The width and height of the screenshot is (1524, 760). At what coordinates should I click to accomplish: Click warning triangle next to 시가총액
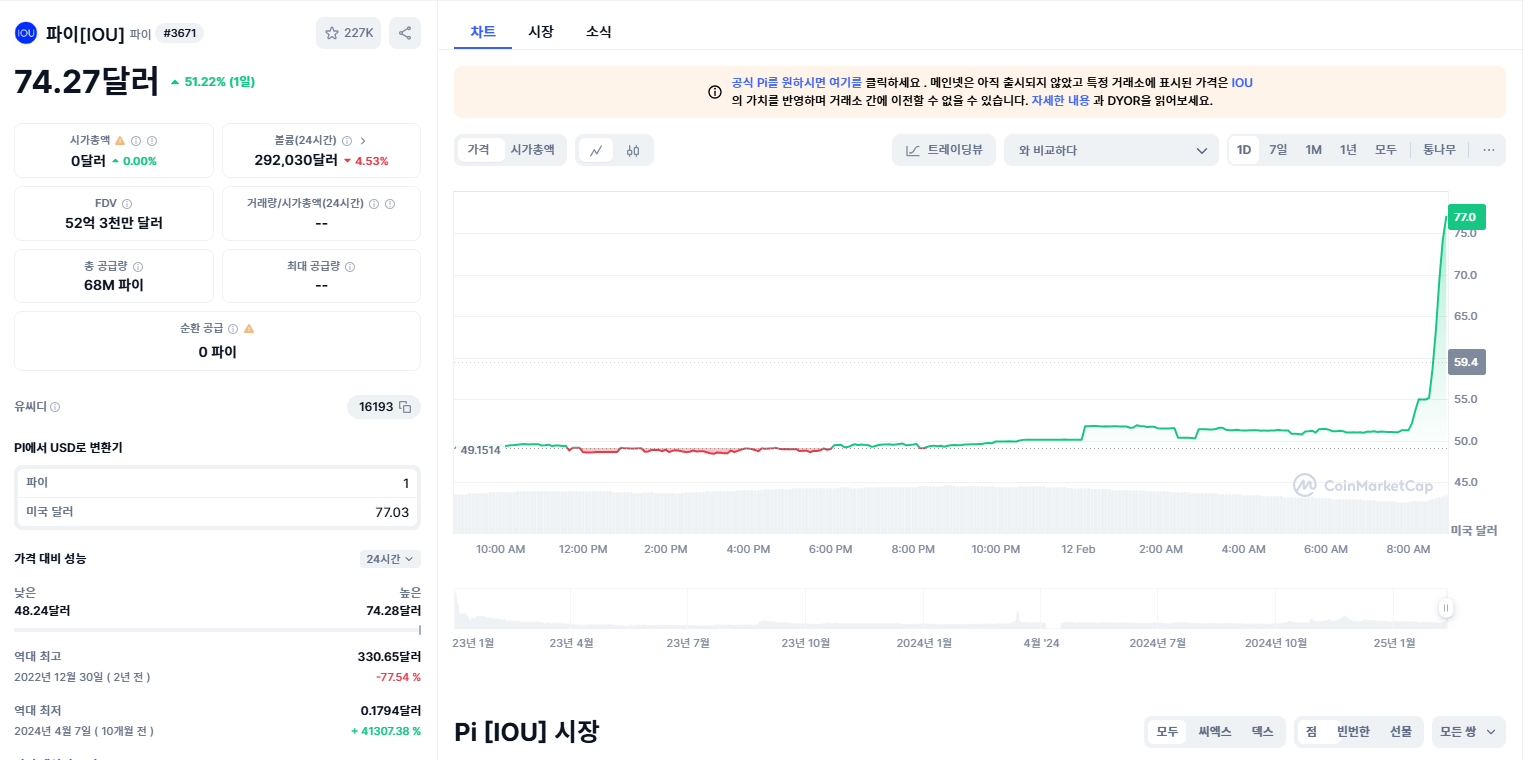[120, 141]
